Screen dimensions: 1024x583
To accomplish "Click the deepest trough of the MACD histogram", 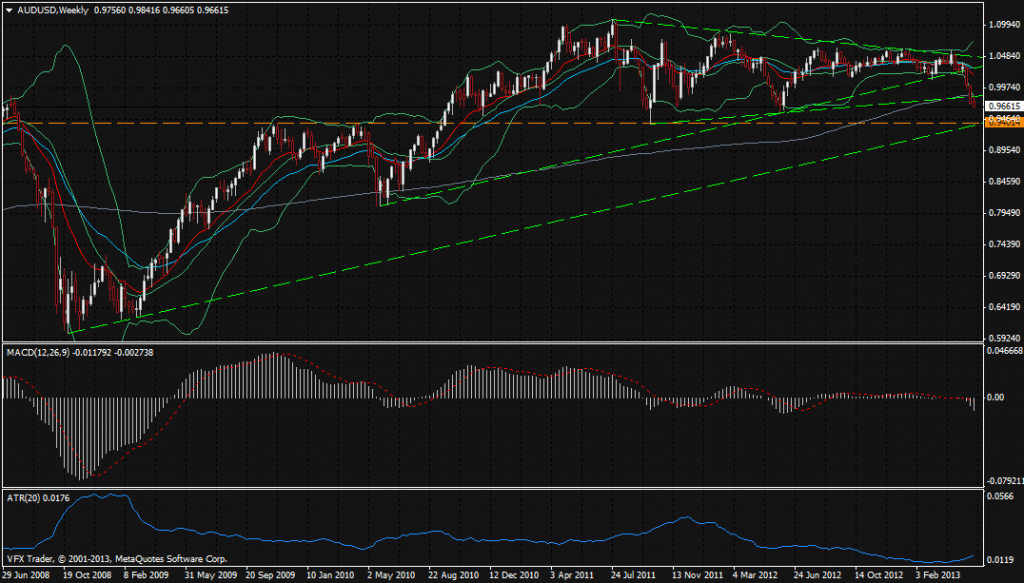I will [82, 476].
